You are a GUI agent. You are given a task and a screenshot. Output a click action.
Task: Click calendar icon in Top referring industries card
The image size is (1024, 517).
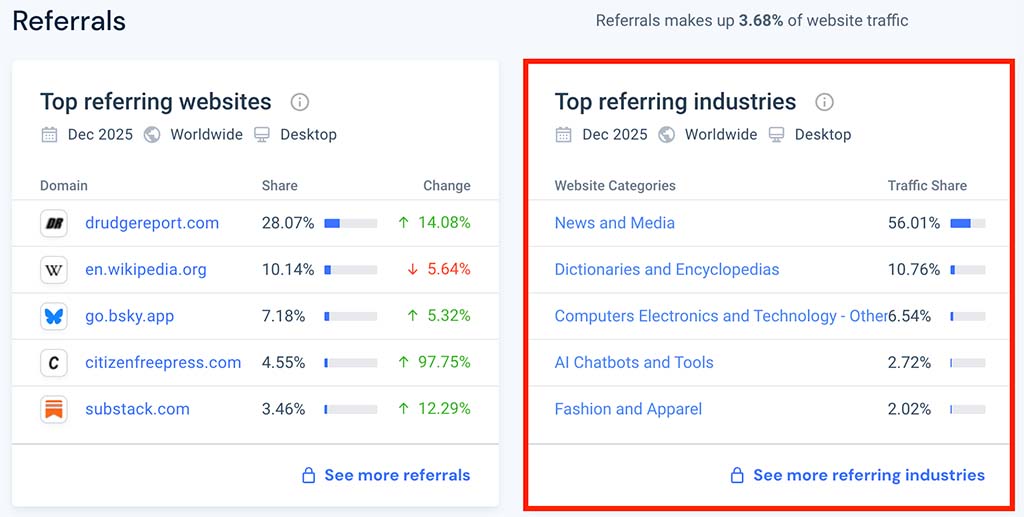coord(564,135)
